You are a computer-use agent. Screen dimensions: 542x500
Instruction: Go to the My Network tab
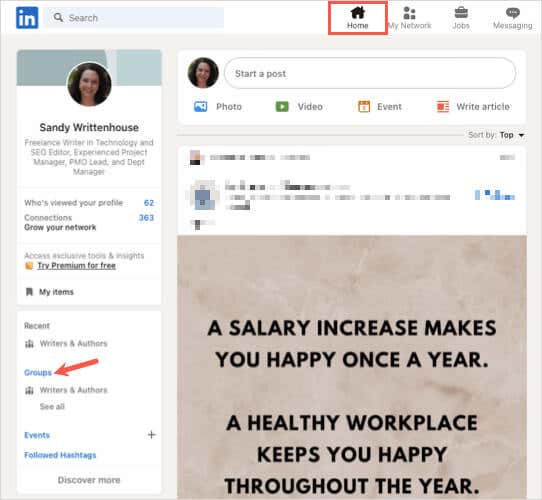pyautogui.click(x=409, y=18)
